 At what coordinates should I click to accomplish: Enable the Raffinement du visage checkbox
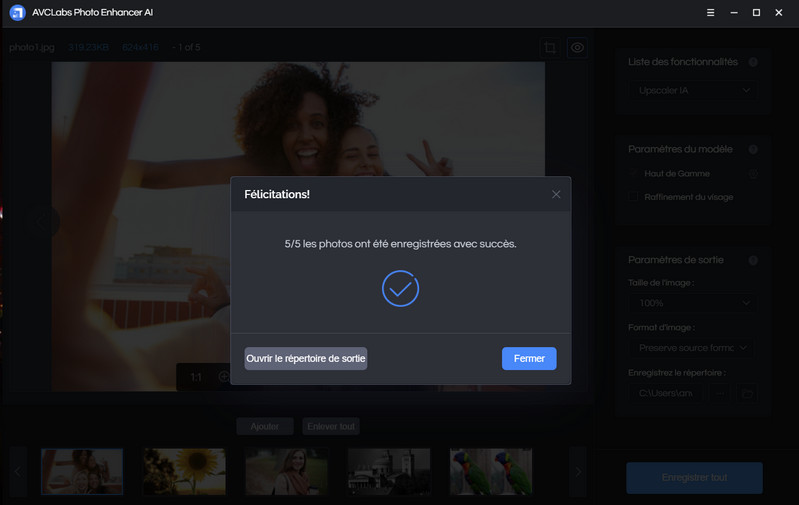[x=634, y=197]
